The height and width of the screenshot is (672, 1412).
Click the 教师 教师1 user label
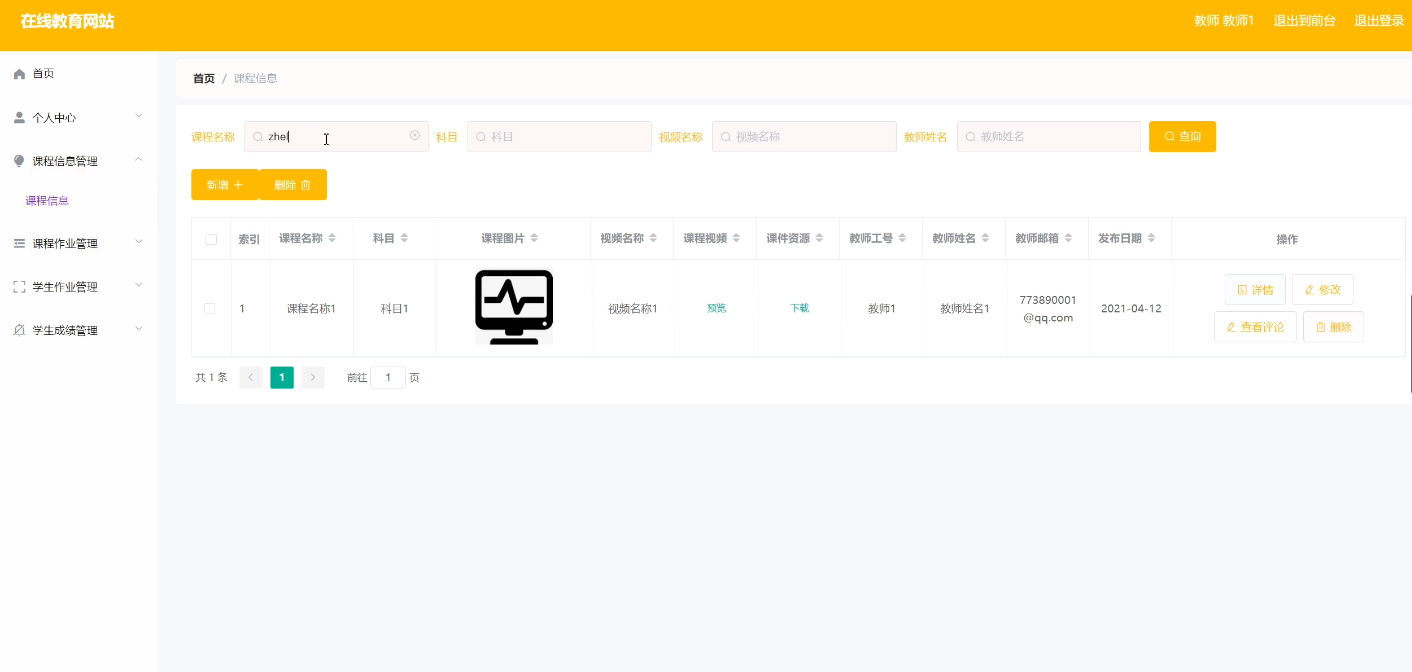[x=1224, y=21]
